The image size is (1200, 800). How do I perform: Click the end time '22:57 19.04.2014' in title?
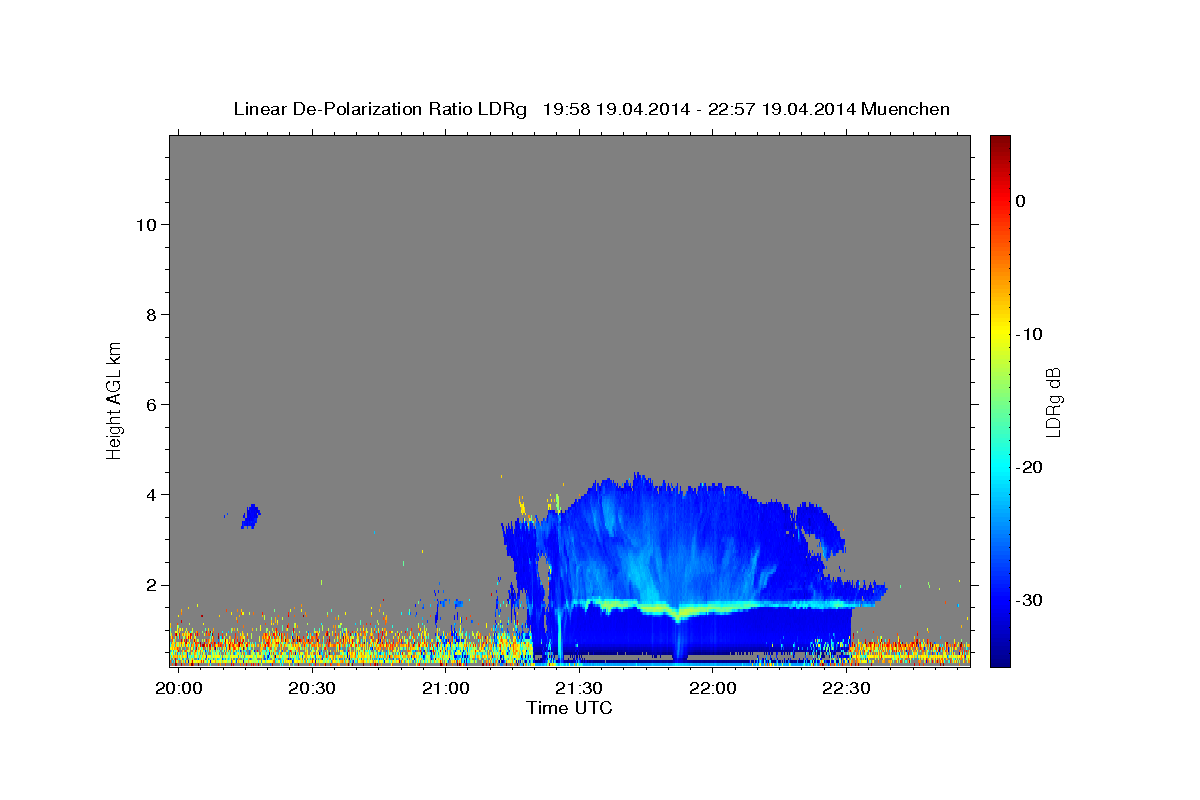782,109
